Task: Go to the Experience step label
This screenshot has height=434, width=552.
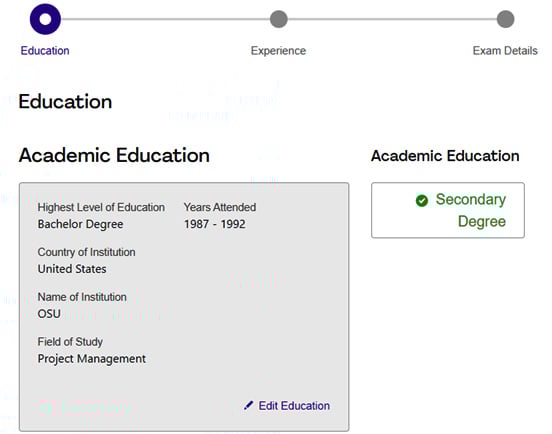Action: 278,51
